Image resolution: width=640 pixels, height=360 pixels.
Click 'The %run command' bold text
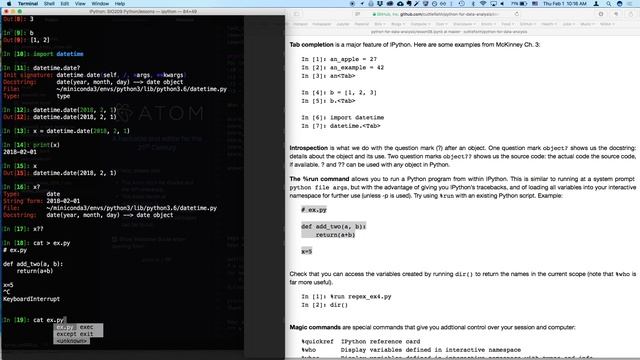pos(319,179)
